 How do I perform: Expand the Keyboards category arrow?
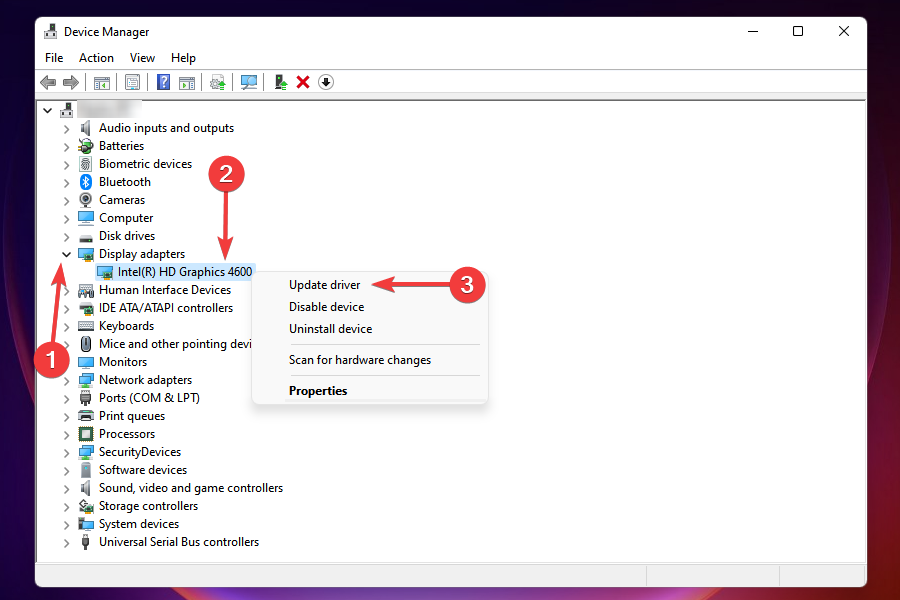67,327
